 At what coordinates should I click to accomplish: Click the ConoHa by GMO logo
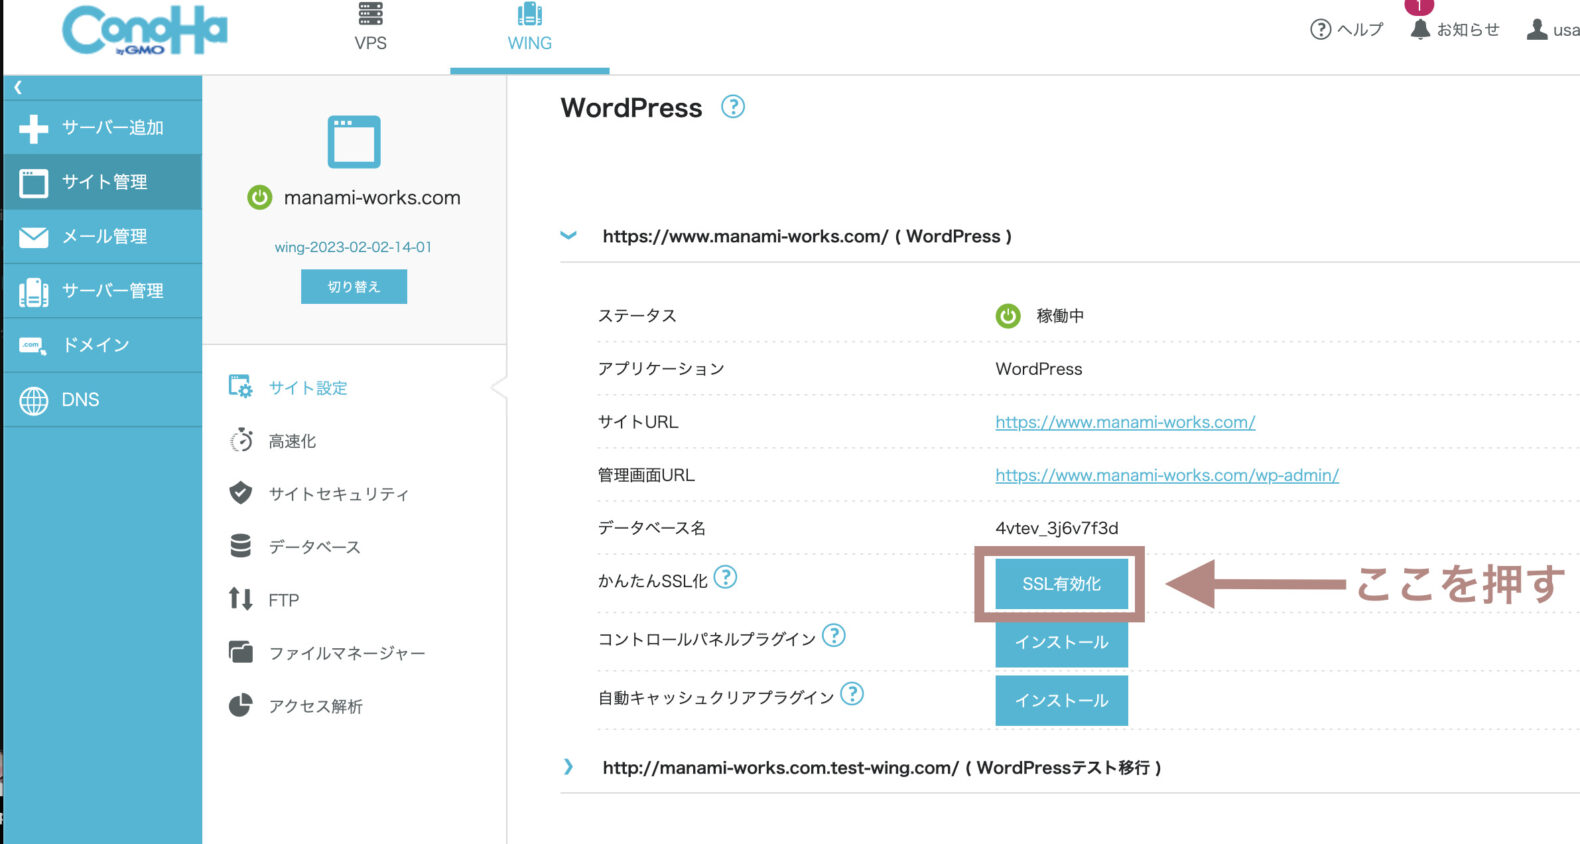[145, 30]
